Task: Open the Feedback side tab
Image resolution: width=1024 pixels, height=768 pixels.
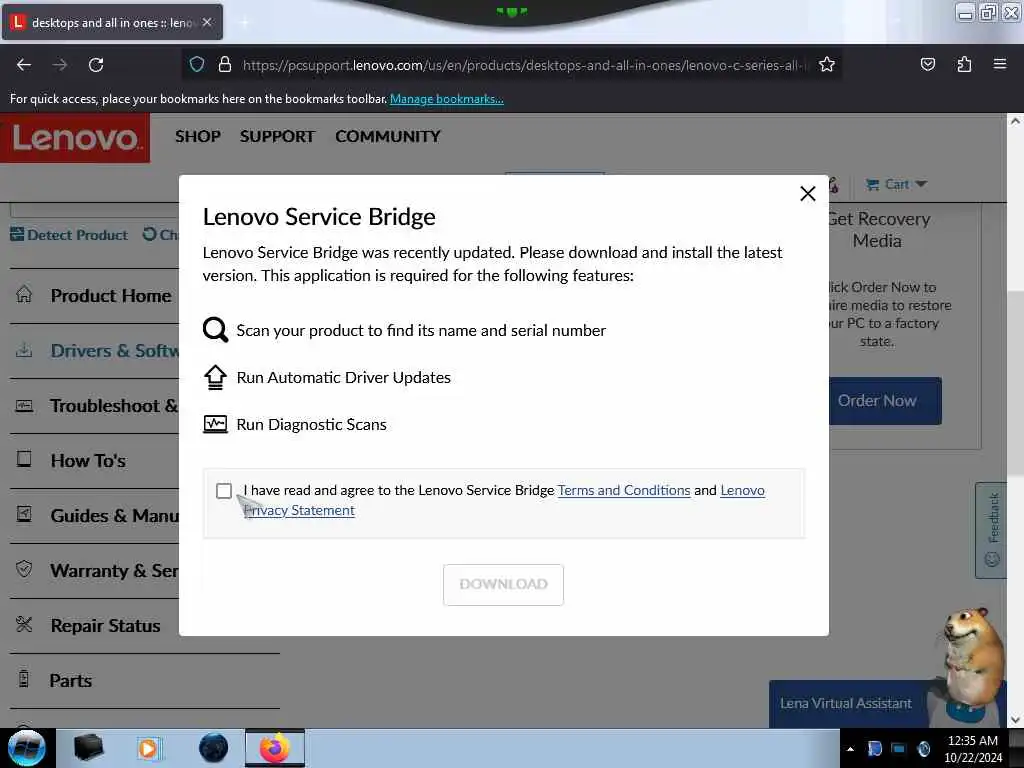Action: tap(991, 530)
